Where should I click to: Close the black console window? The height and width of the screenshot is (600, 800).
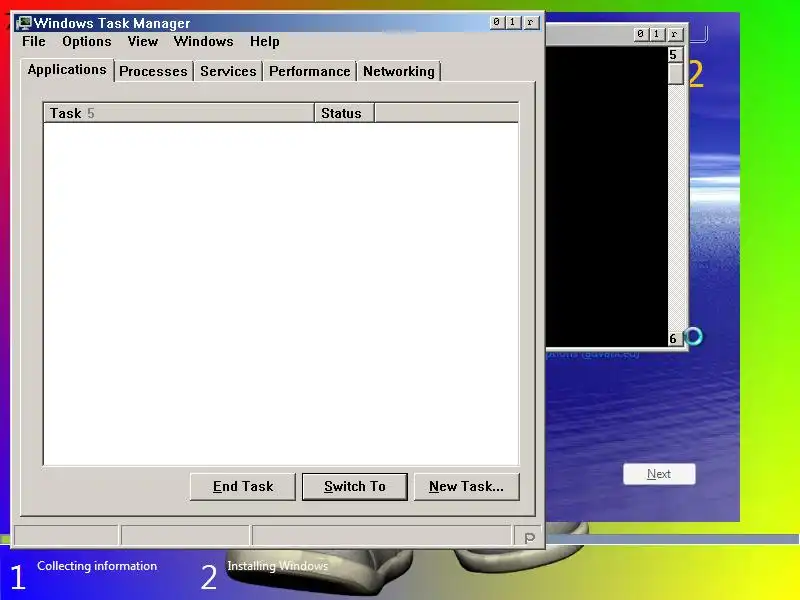point(674,34)
